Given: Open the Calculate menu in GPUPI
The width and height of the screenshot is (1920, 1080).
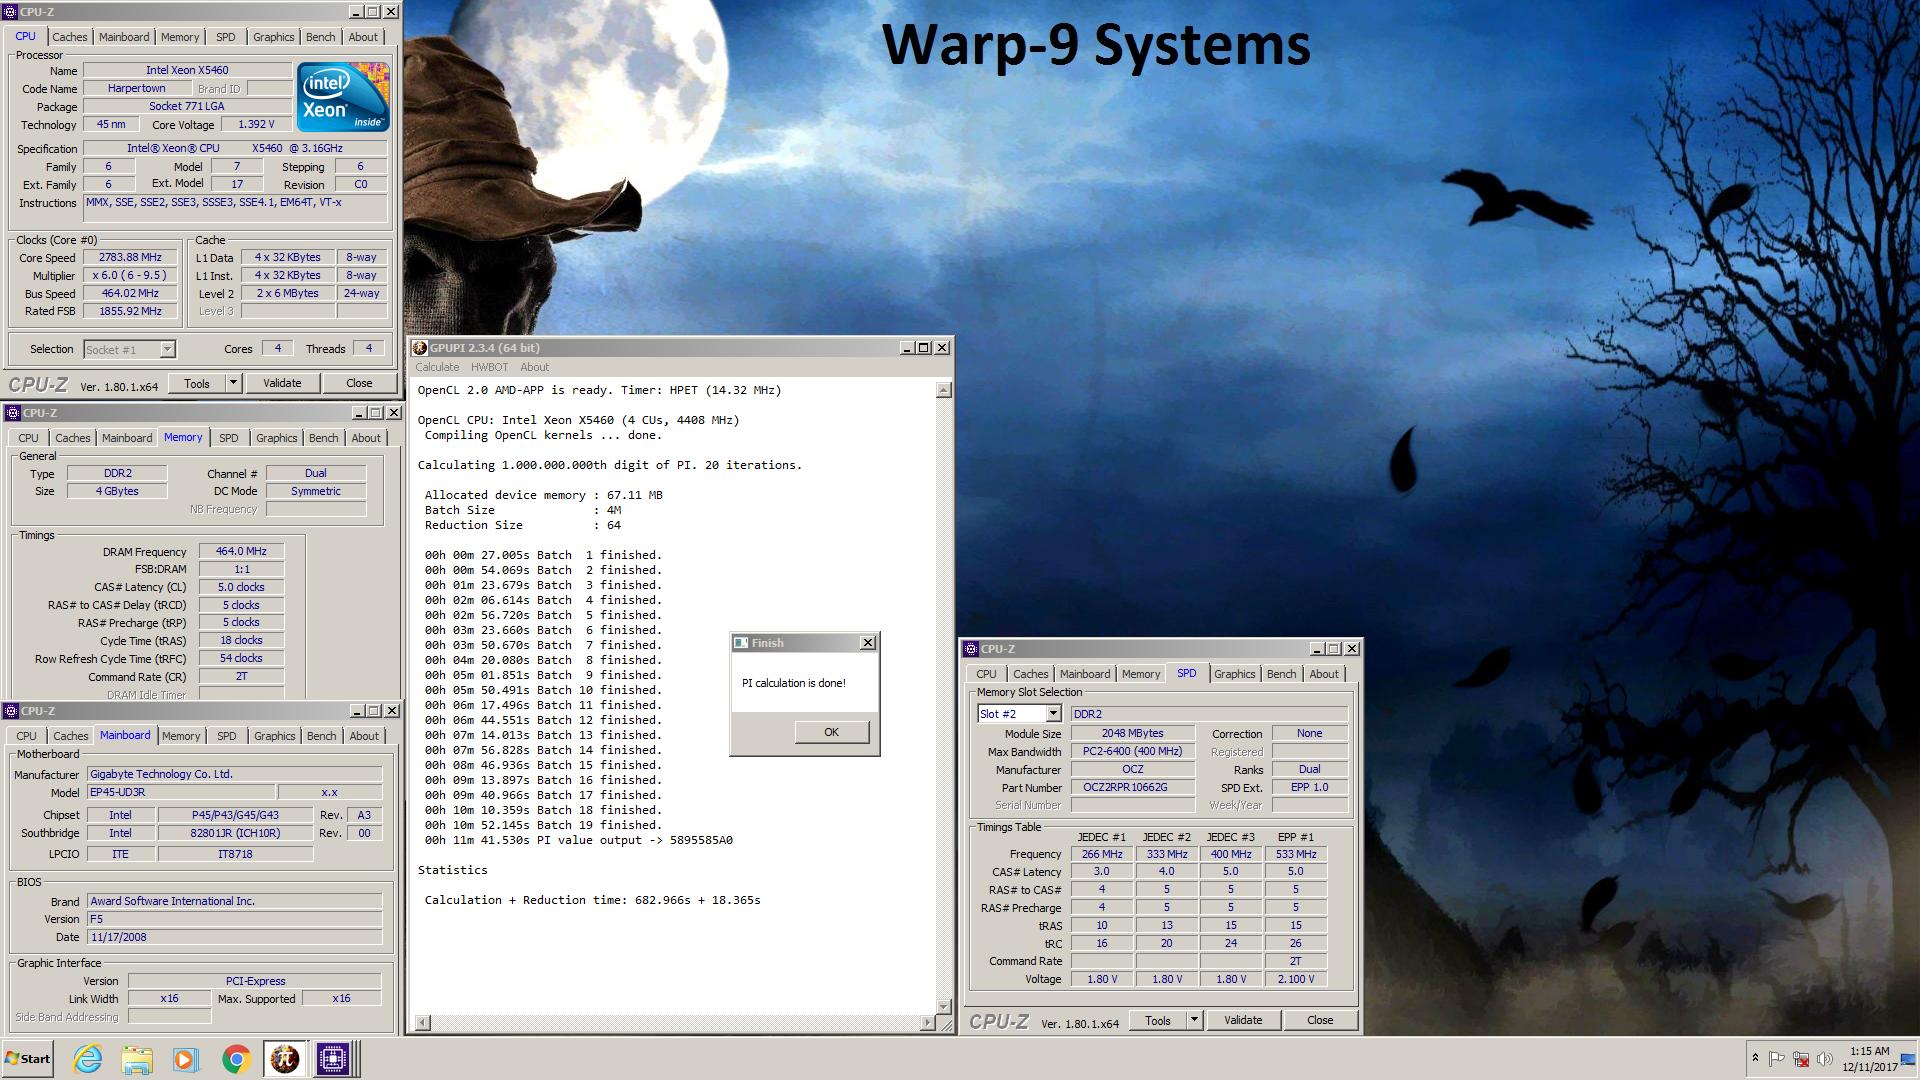Looking at the screenshot, I should pos(437,367).
